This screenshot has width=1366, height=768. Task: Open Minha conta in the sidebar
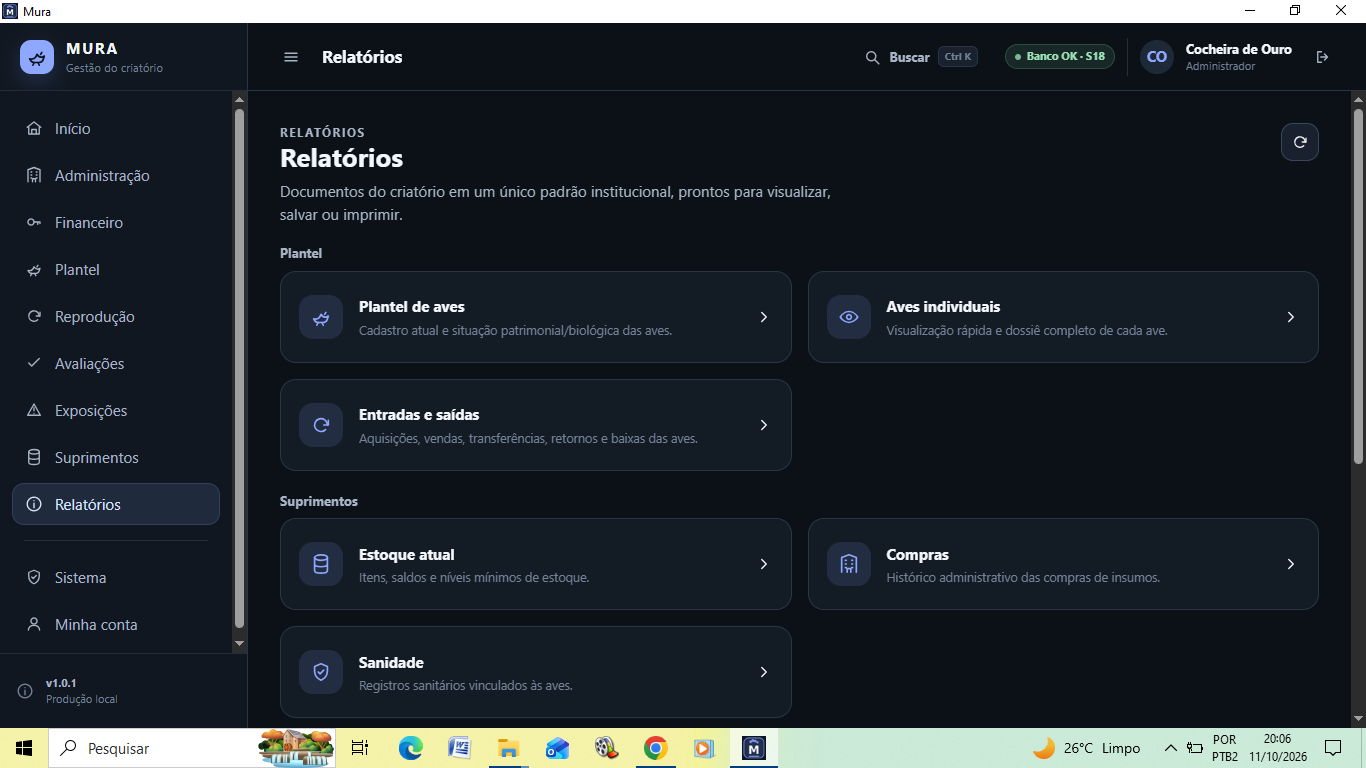116,625
